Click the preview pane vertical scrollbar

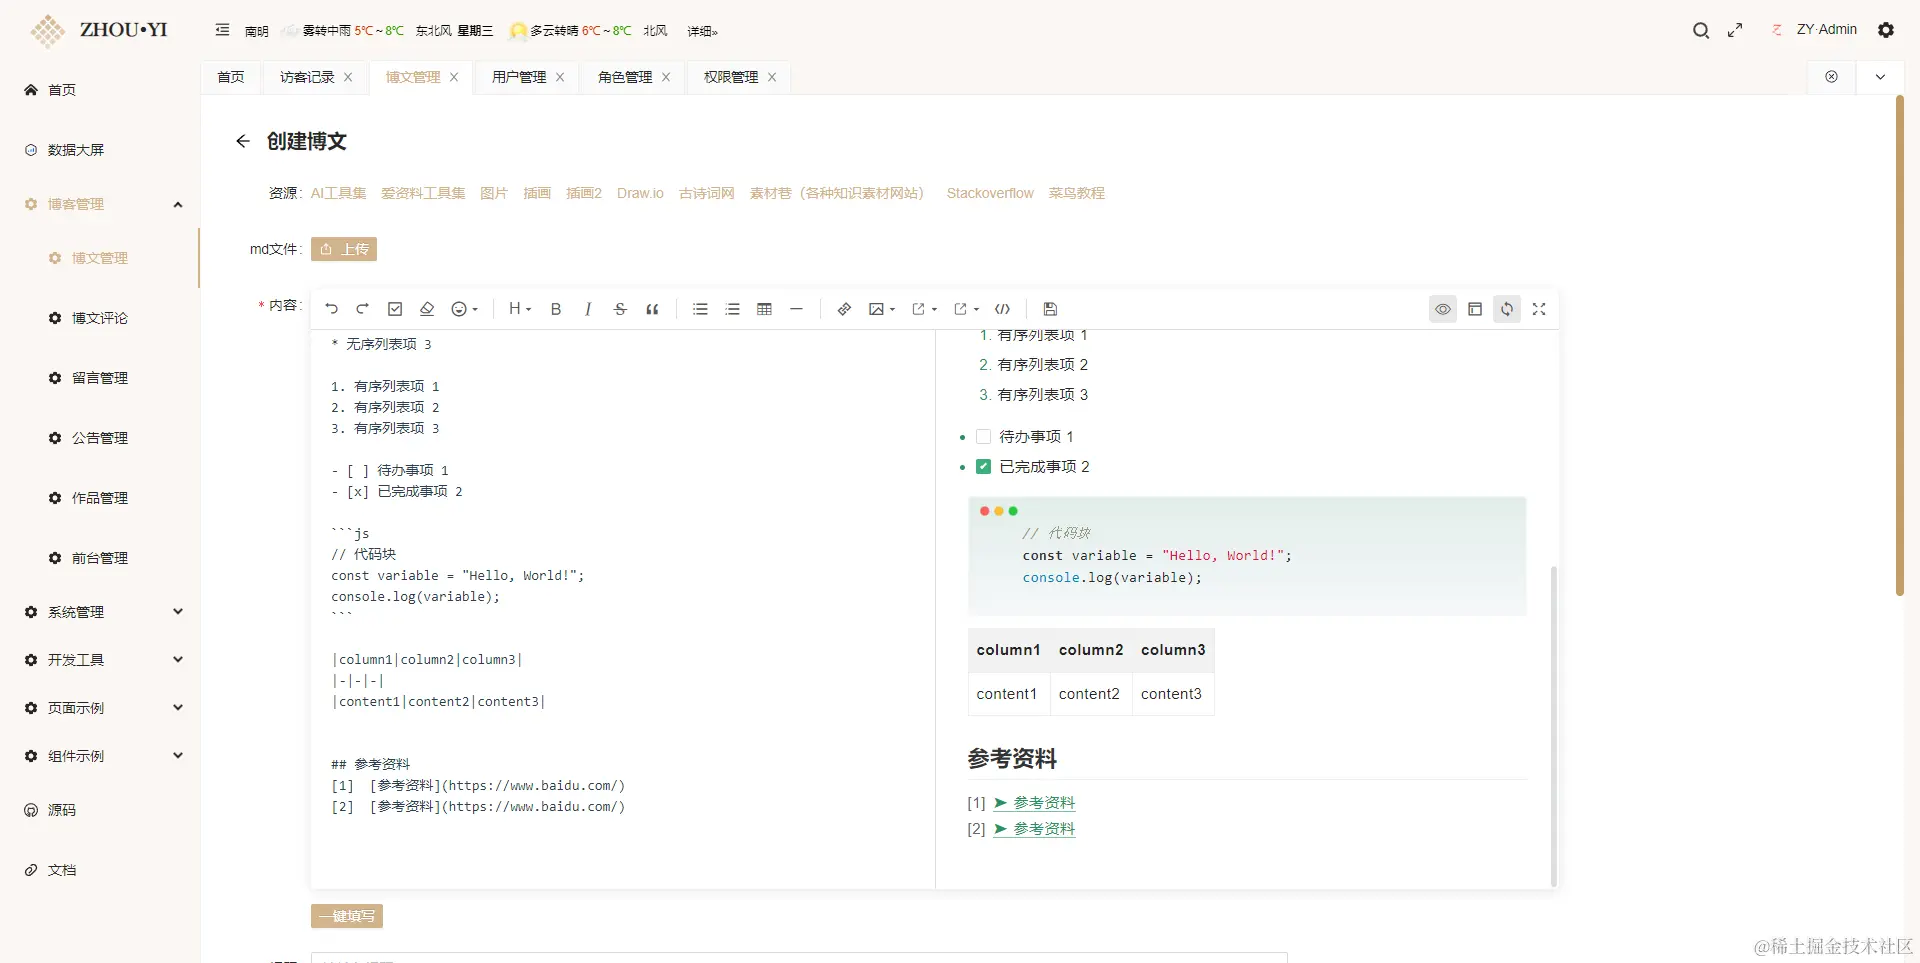(1553, 725)
